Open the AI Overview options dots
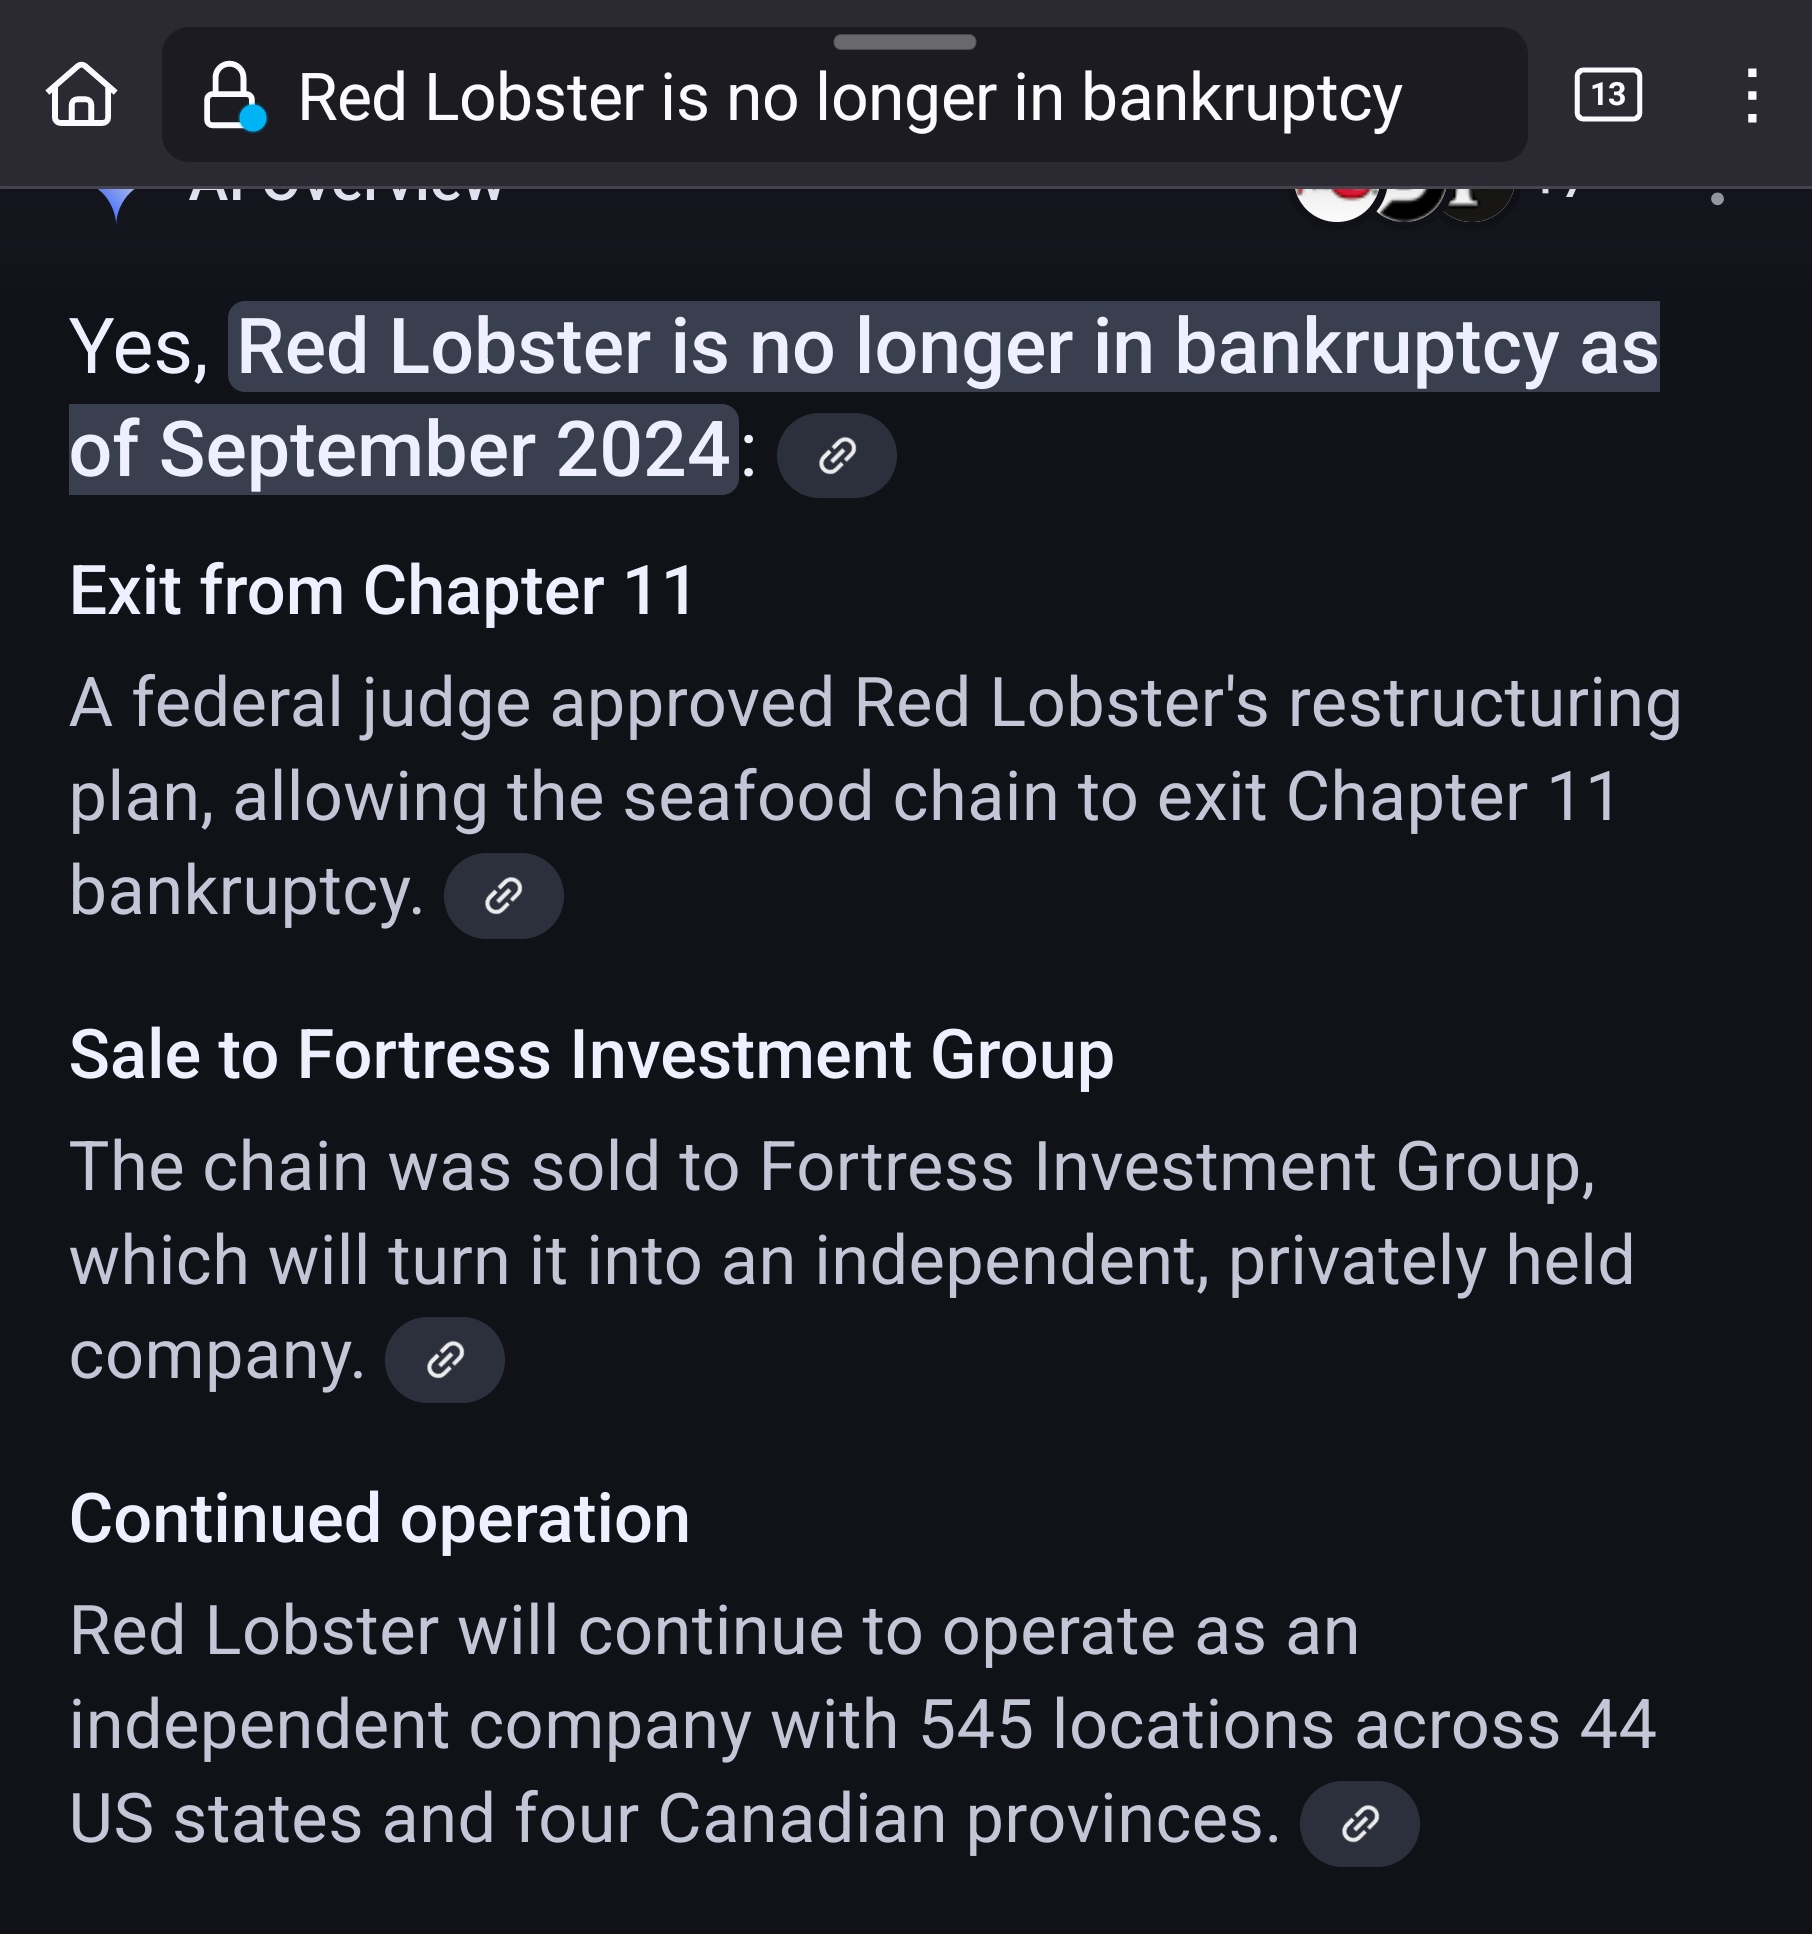This screenshot has width=1812, height=1934. pos(1717,198)
